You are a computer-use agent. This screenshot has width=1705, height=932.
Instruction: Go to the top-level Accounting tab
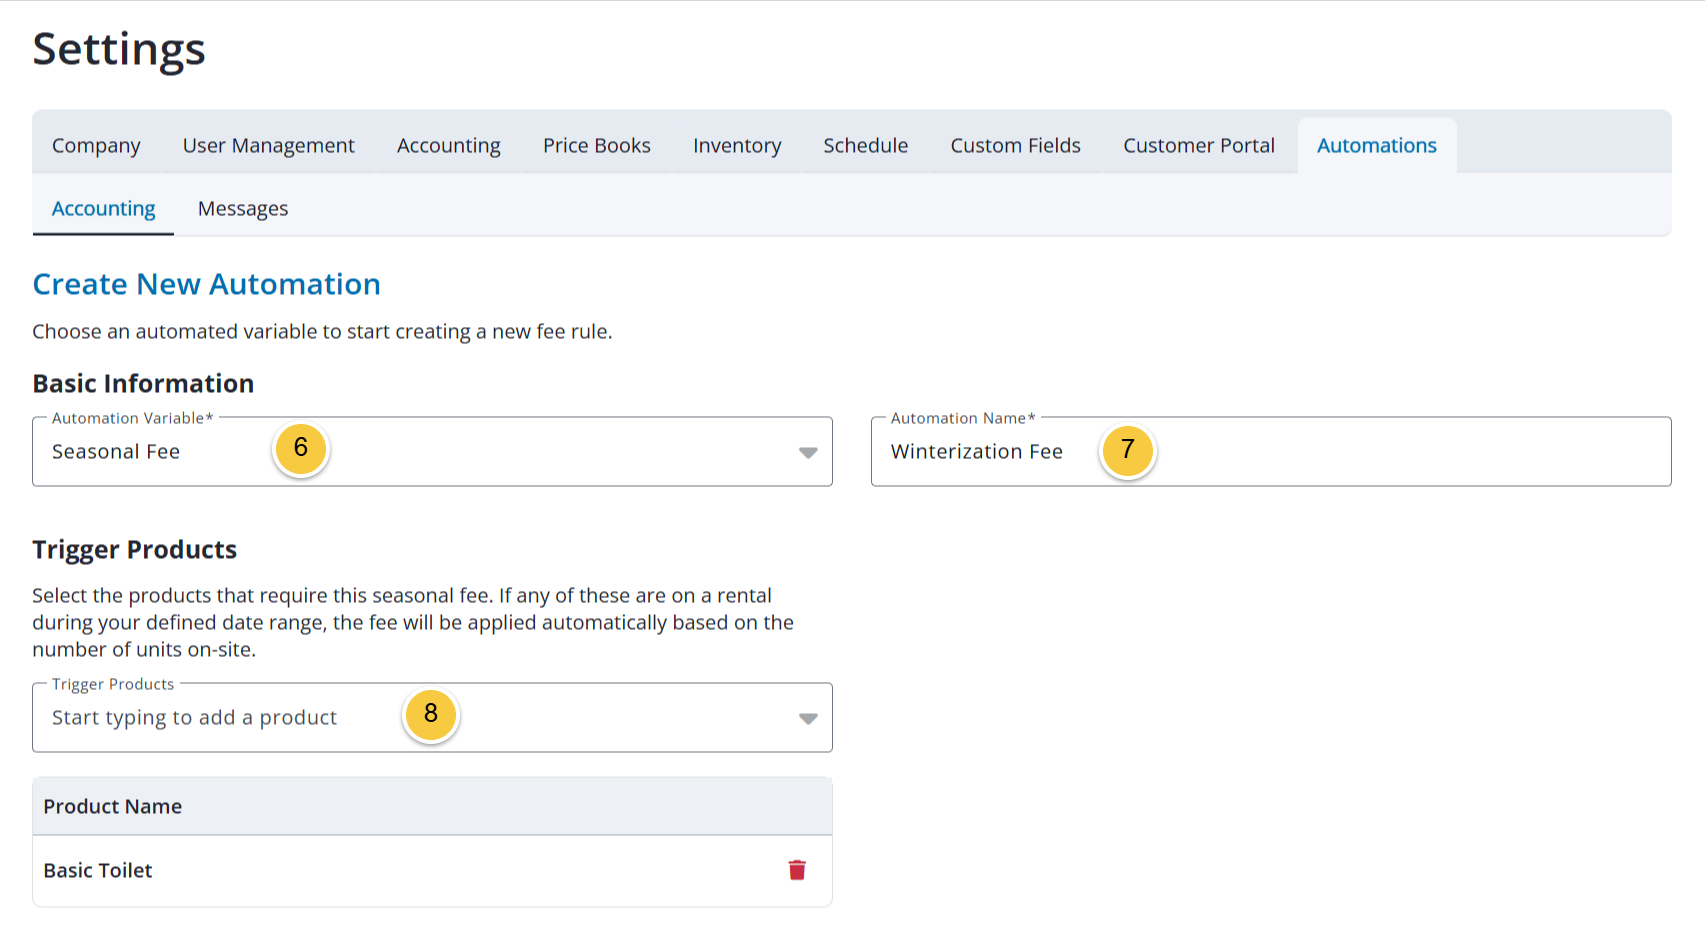click(x=449, y=146)
